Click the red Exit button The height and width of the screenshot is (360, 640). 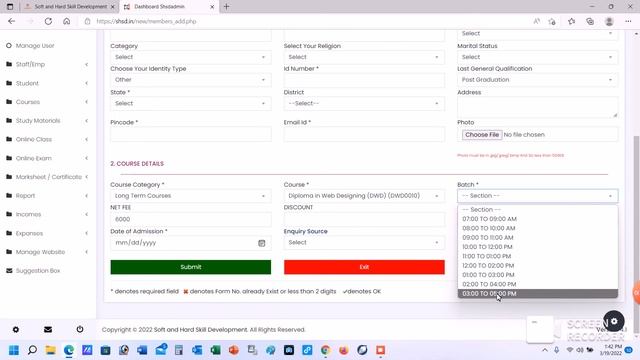coord(364,267)
